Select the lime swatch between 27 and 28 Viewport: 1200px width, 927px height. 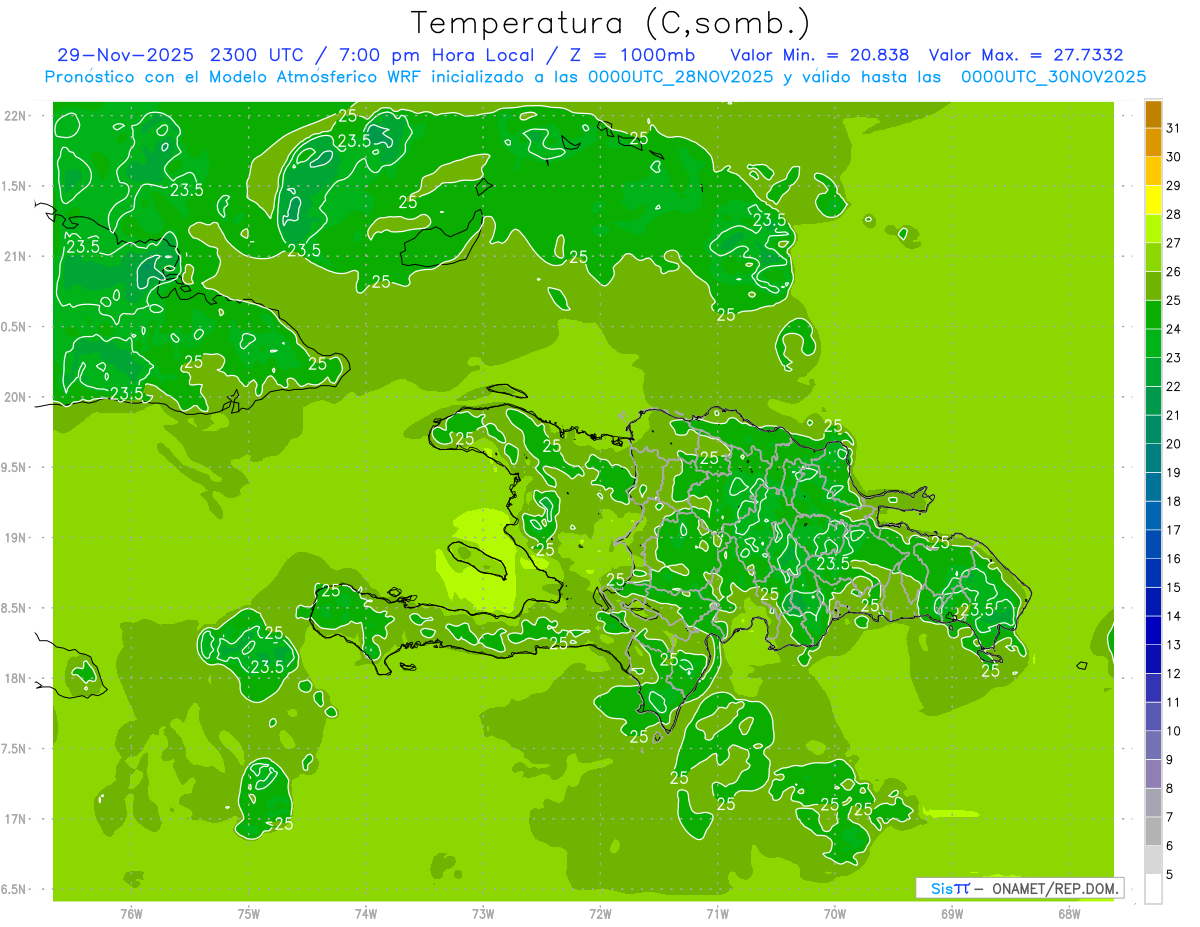1153,229
